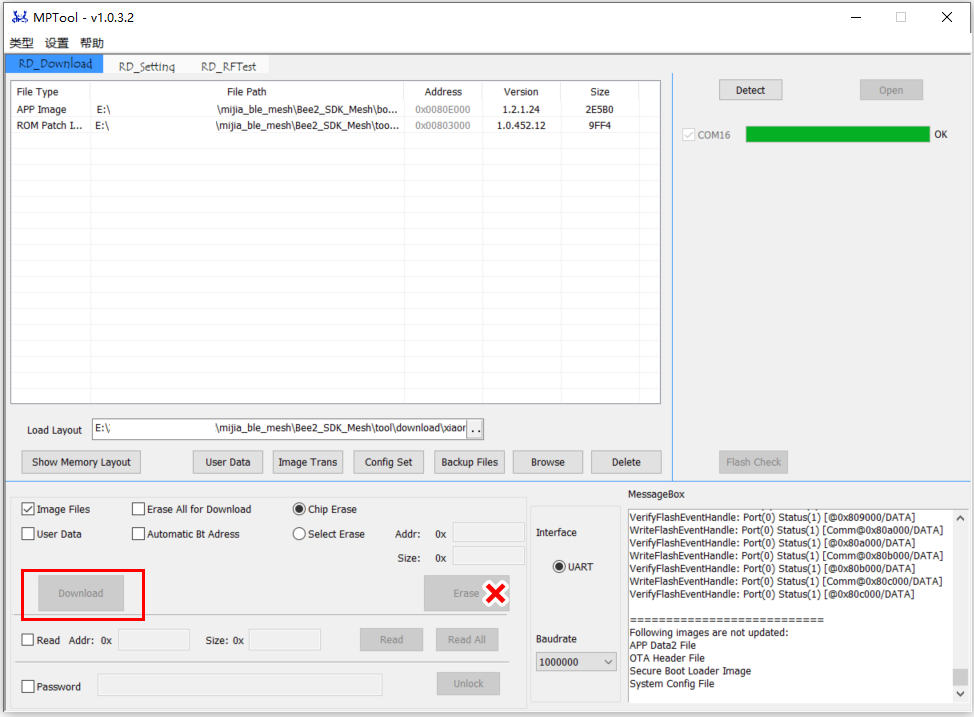This screenshot has height=717, width=974.
Task: Select the RD_Download tab
Action: coord(55,64)
